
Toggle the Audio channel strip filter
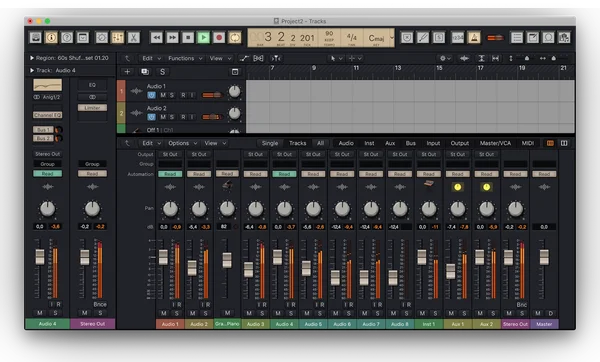(346, 143)
